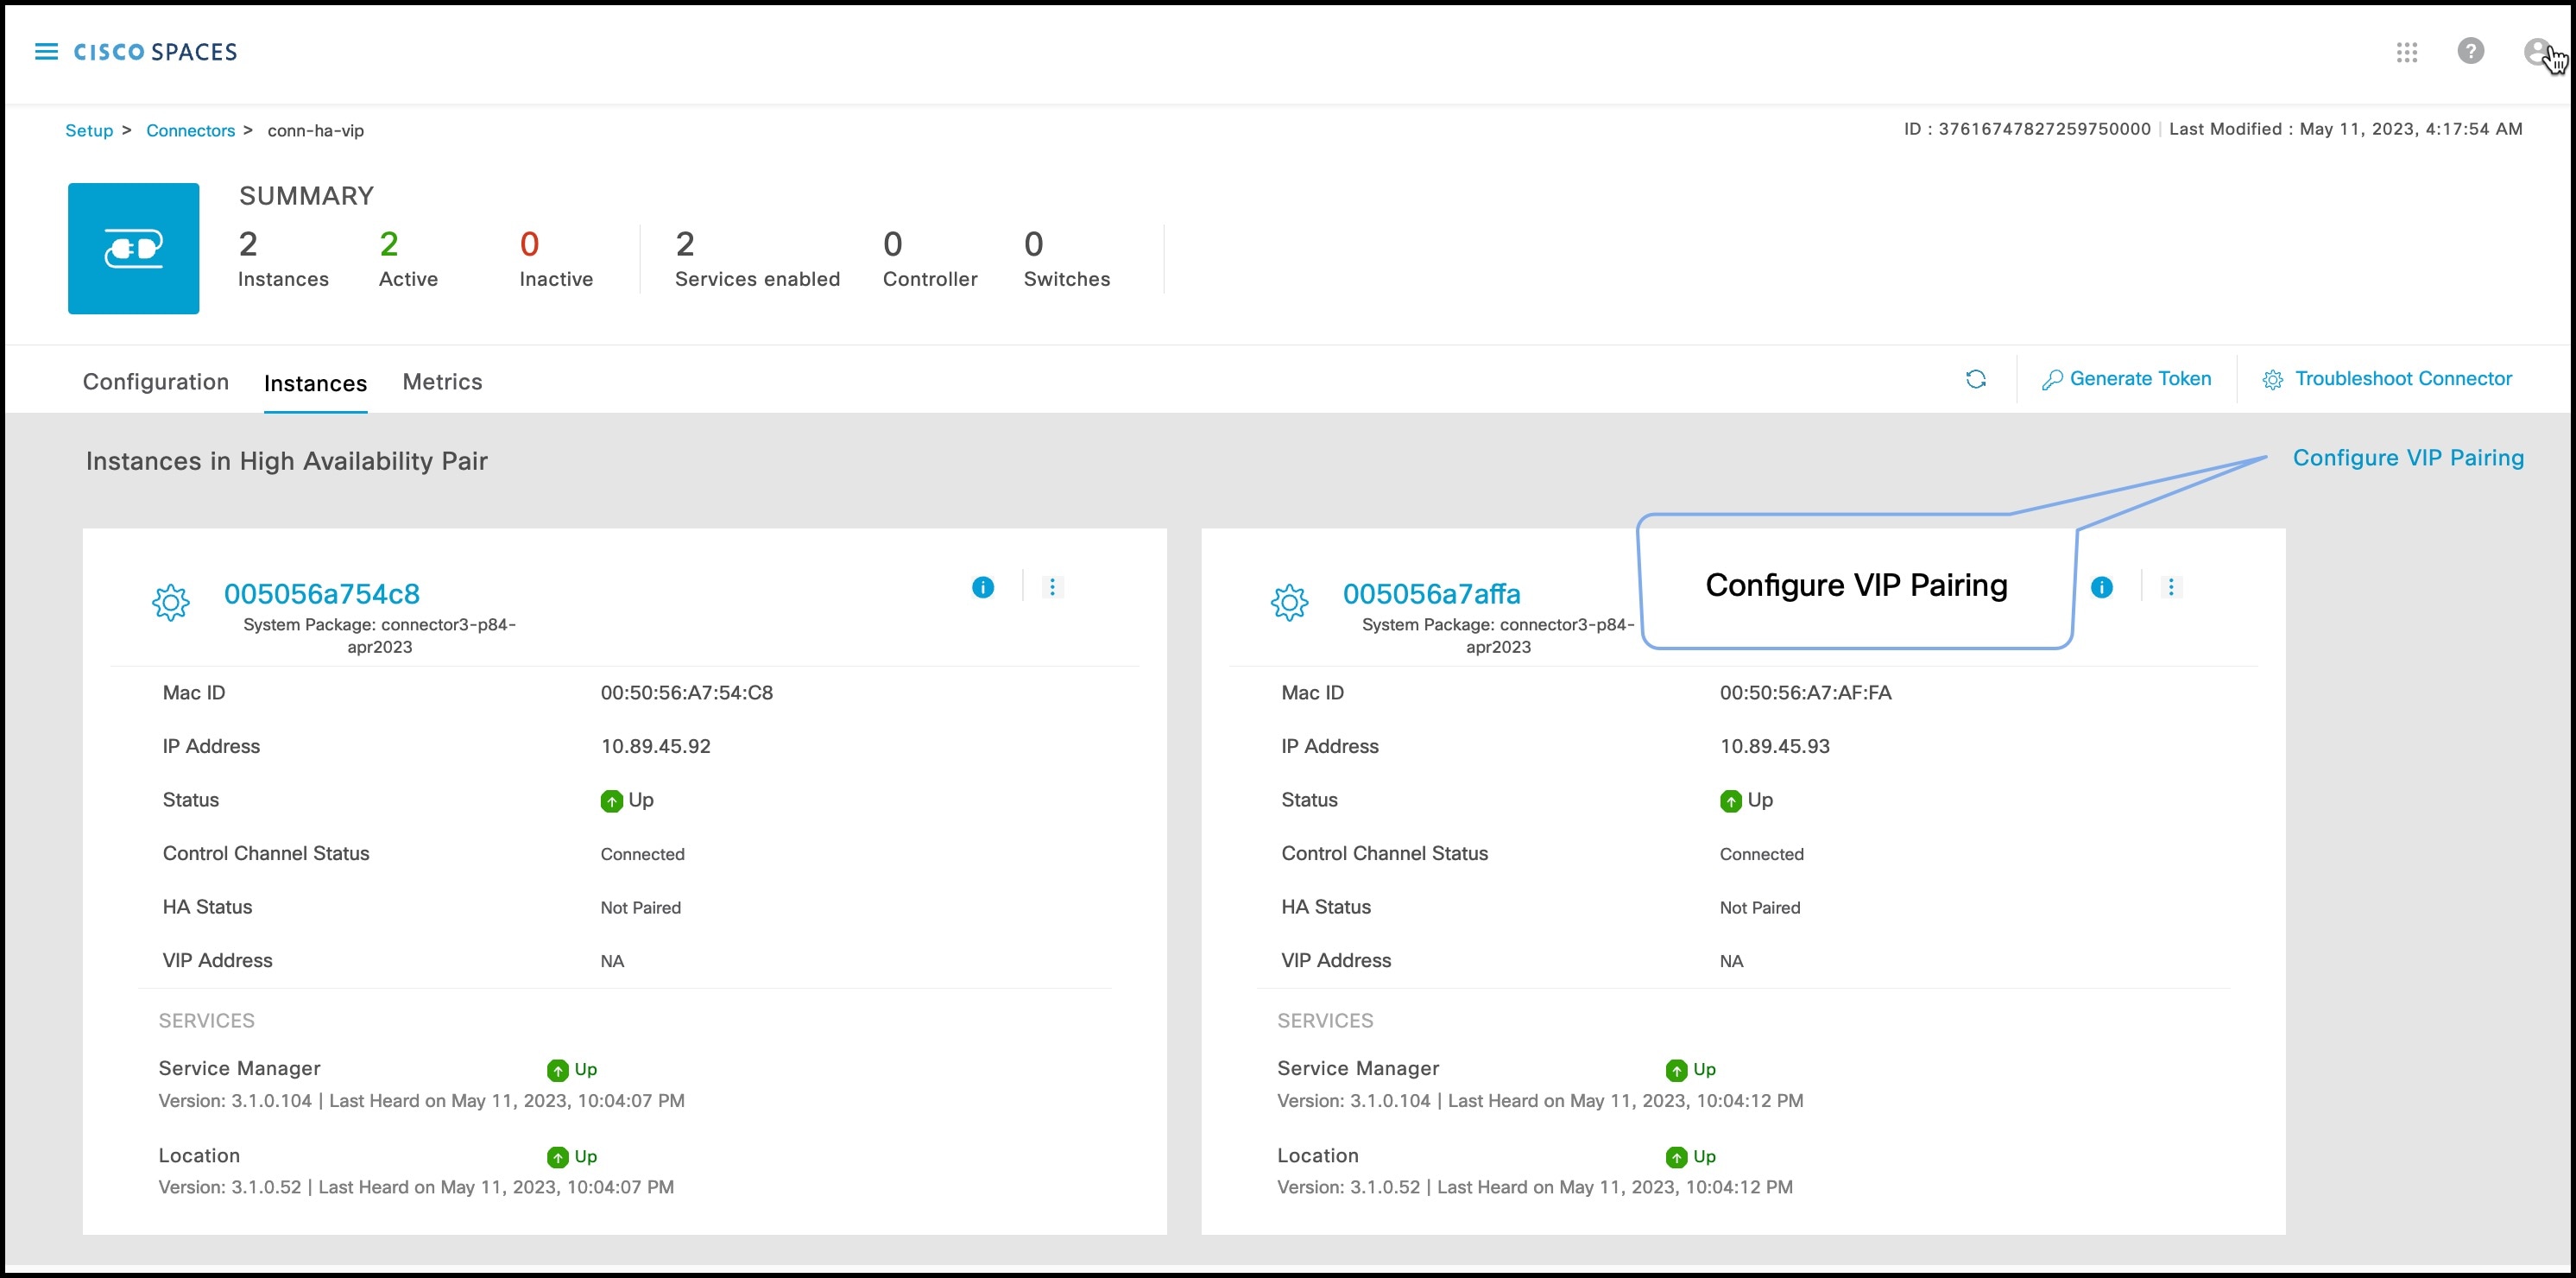Viewport: 2576px width, 1278px height.
Task: Open settings gear beside connector 005056a754c8
Action: [x=171, y=603]
